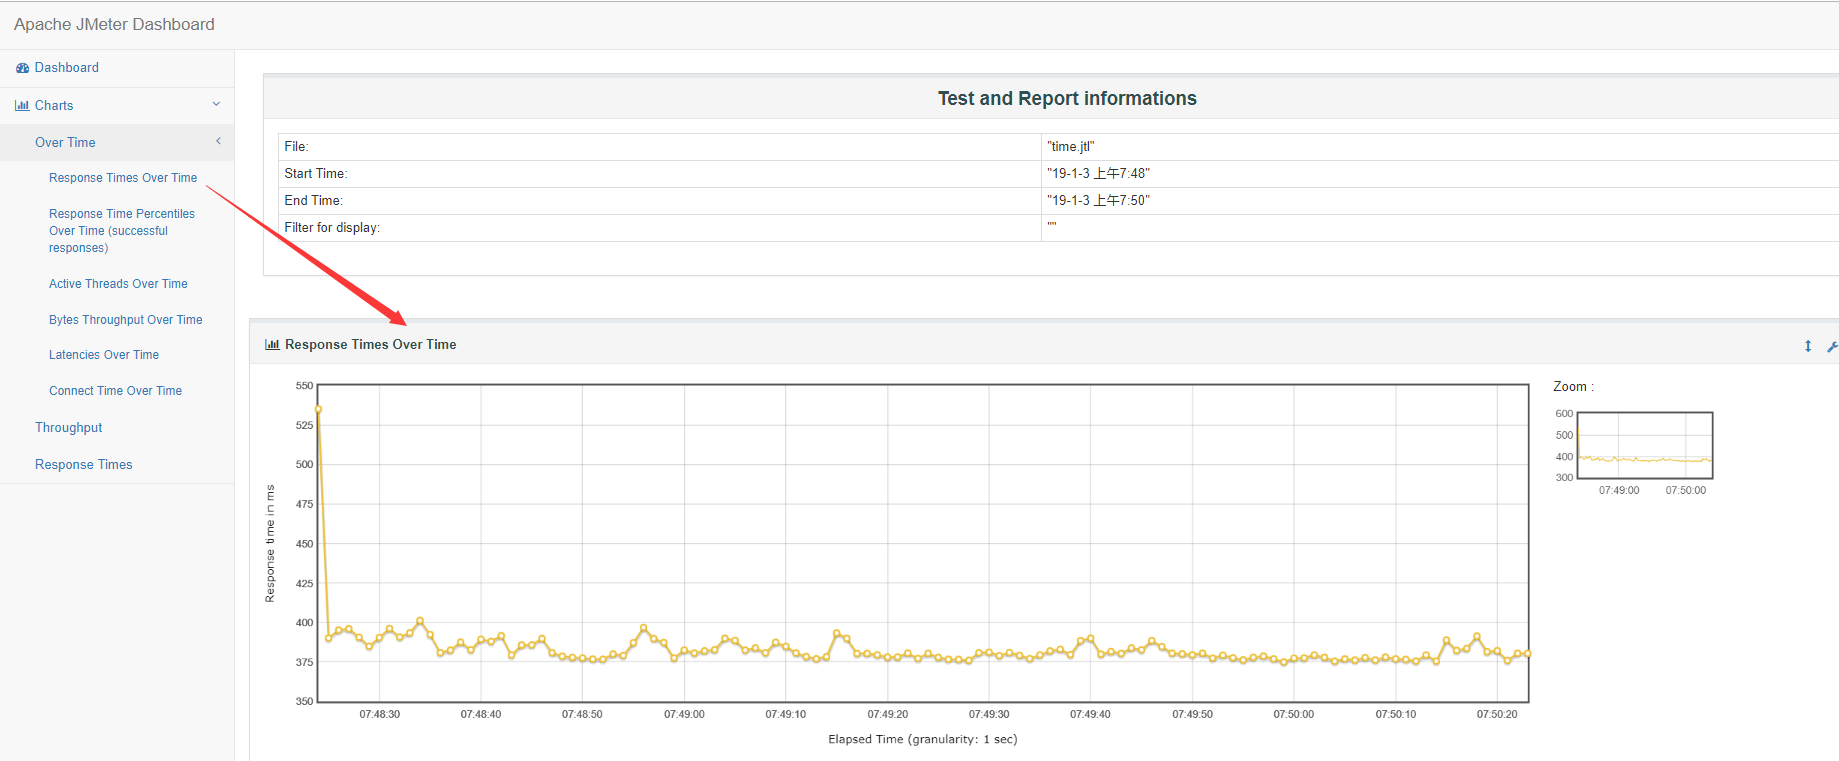Click the "Response time in ms" axis label
The image size is (1839, 761).
tap(270, 544)
